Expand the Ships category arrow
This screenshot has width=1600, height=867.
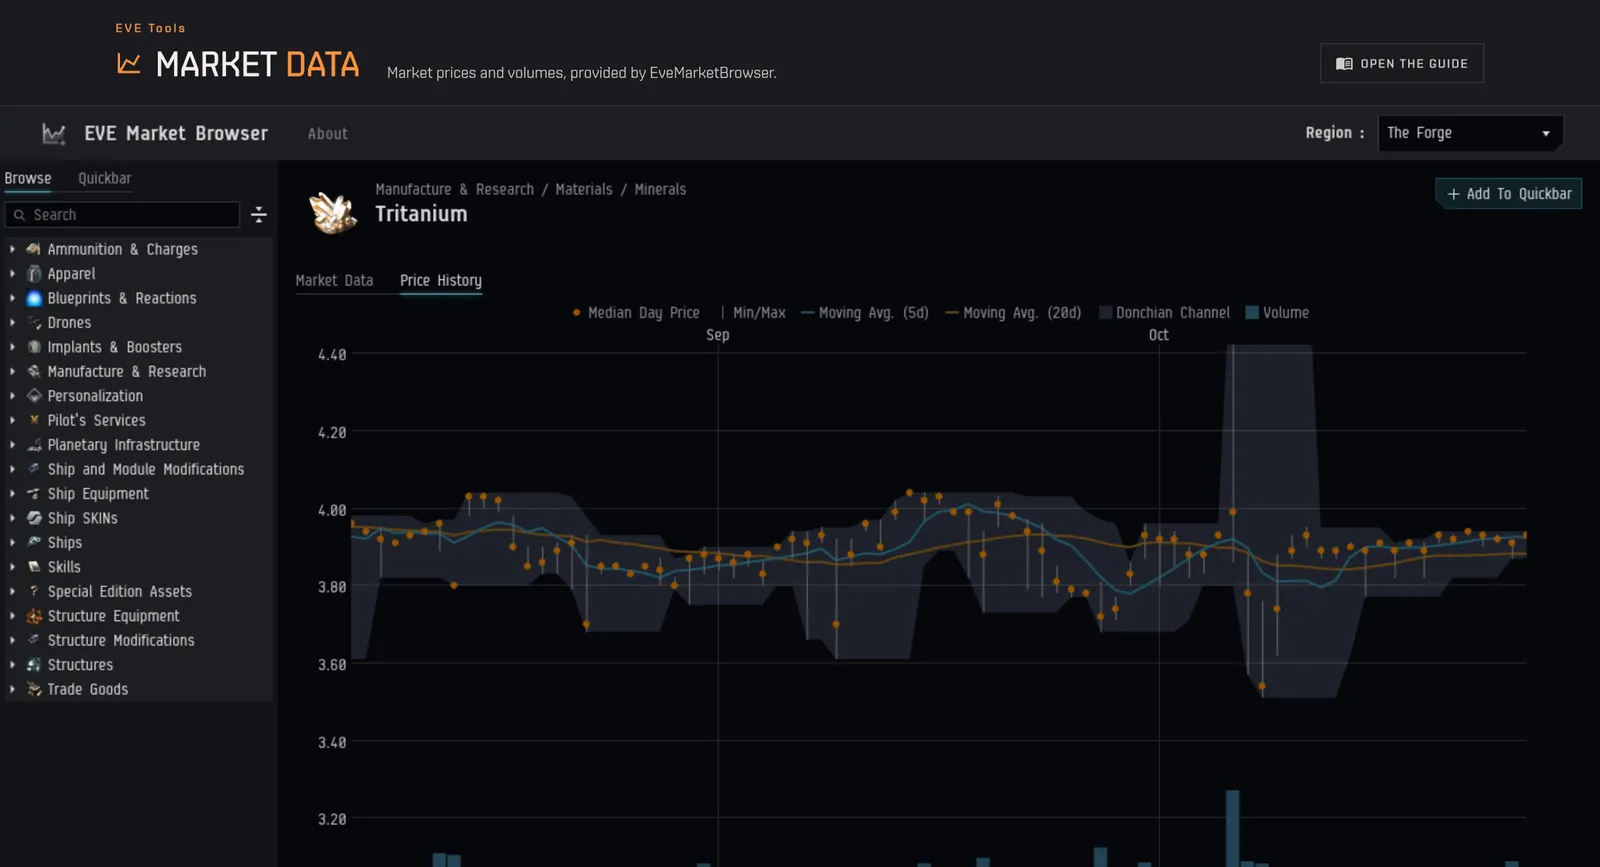(12, 542)
